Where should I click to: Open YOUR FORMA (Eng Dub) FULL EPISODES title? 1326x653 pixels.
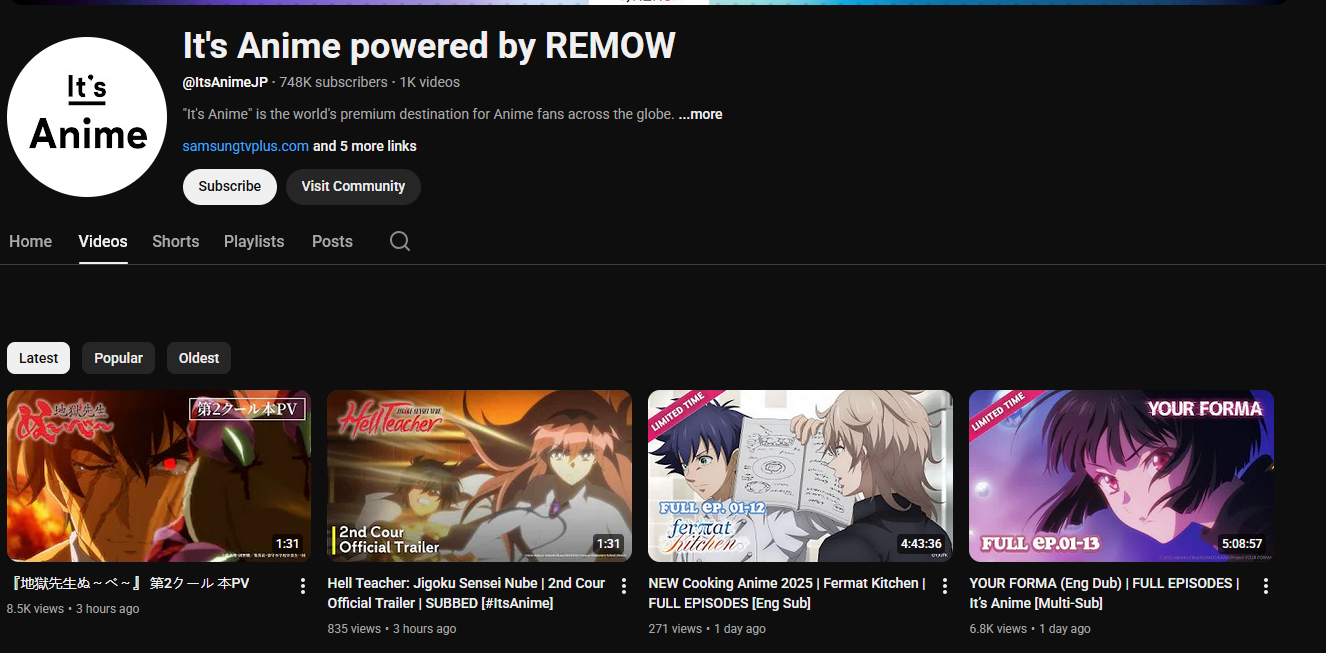[x=1104, y=593]
